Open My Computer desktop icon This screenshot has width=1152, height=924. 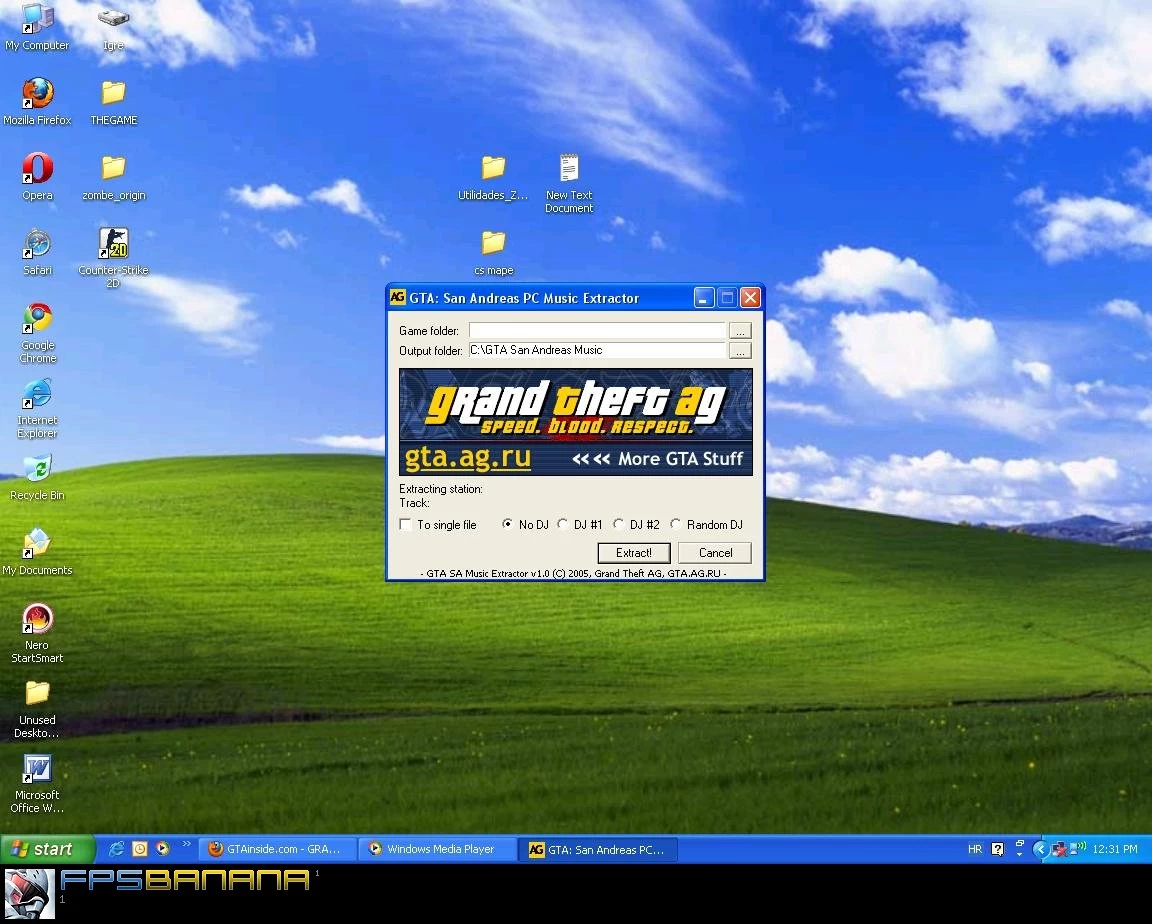(37, 27)
